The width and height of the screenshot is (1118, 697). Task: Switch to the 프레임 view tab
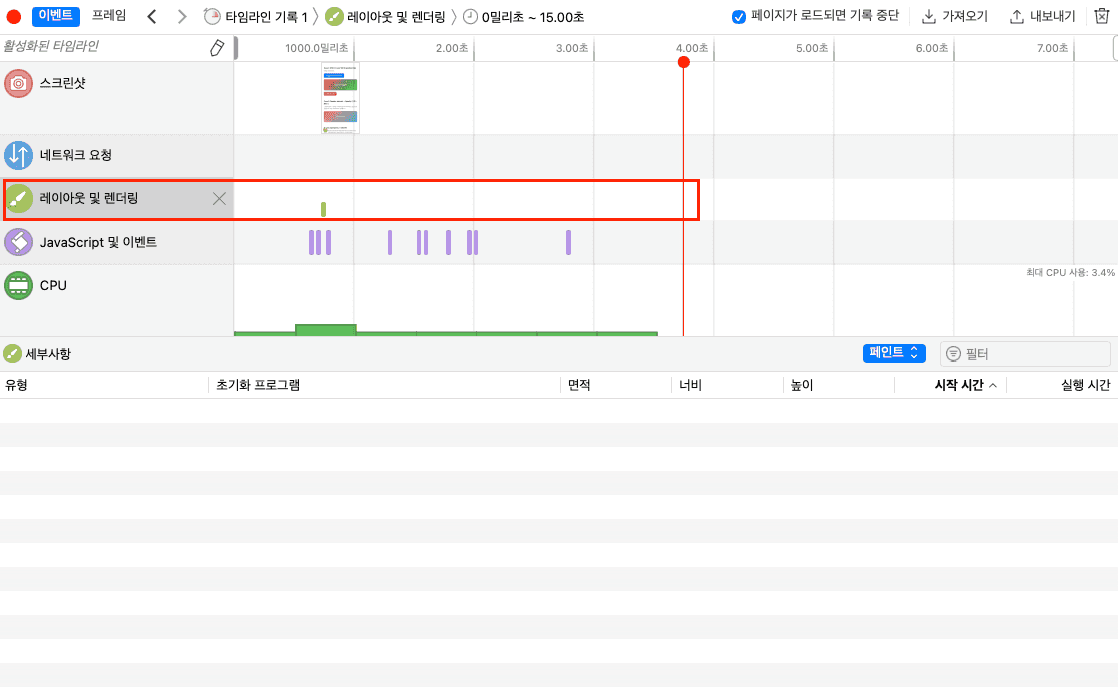[109, 17]
